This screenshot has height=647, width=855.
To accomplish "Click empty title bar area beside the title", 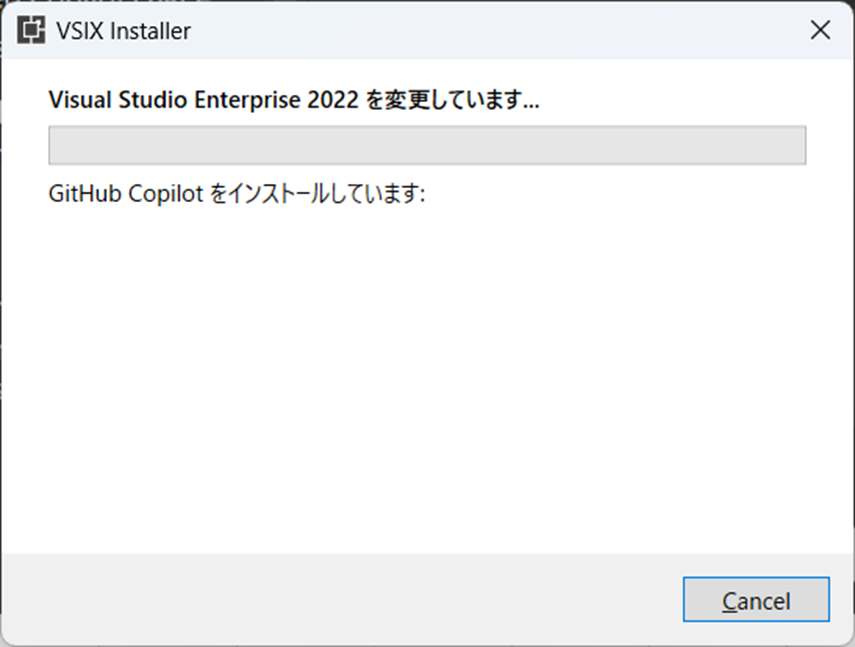I will tap(491, 30).
